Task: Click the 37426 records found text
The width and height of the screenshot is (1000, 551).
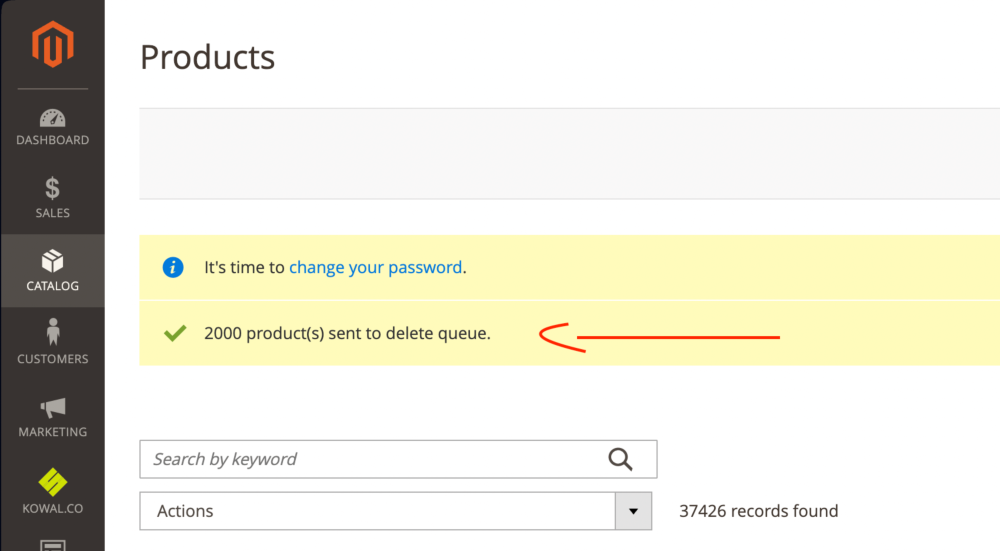Action: 758,511
